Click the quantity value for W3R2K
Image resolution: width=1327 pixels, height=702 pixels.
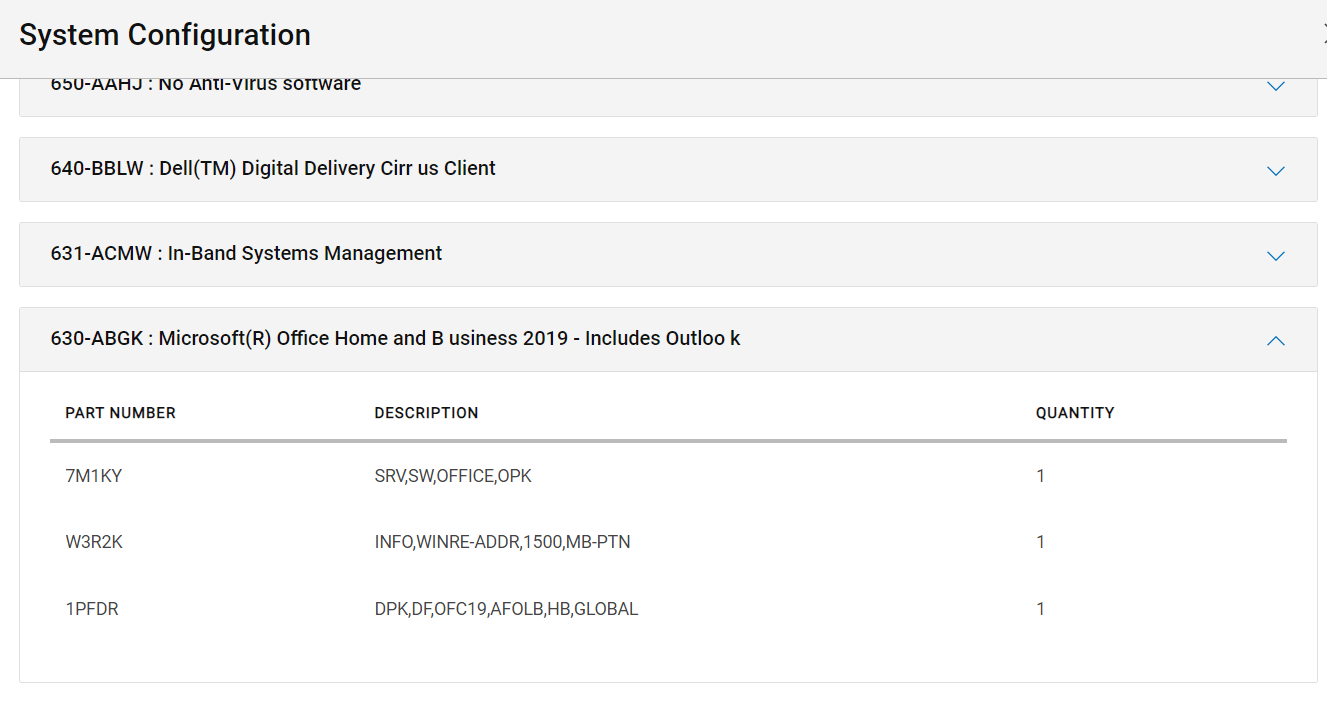pos(1041,542)
